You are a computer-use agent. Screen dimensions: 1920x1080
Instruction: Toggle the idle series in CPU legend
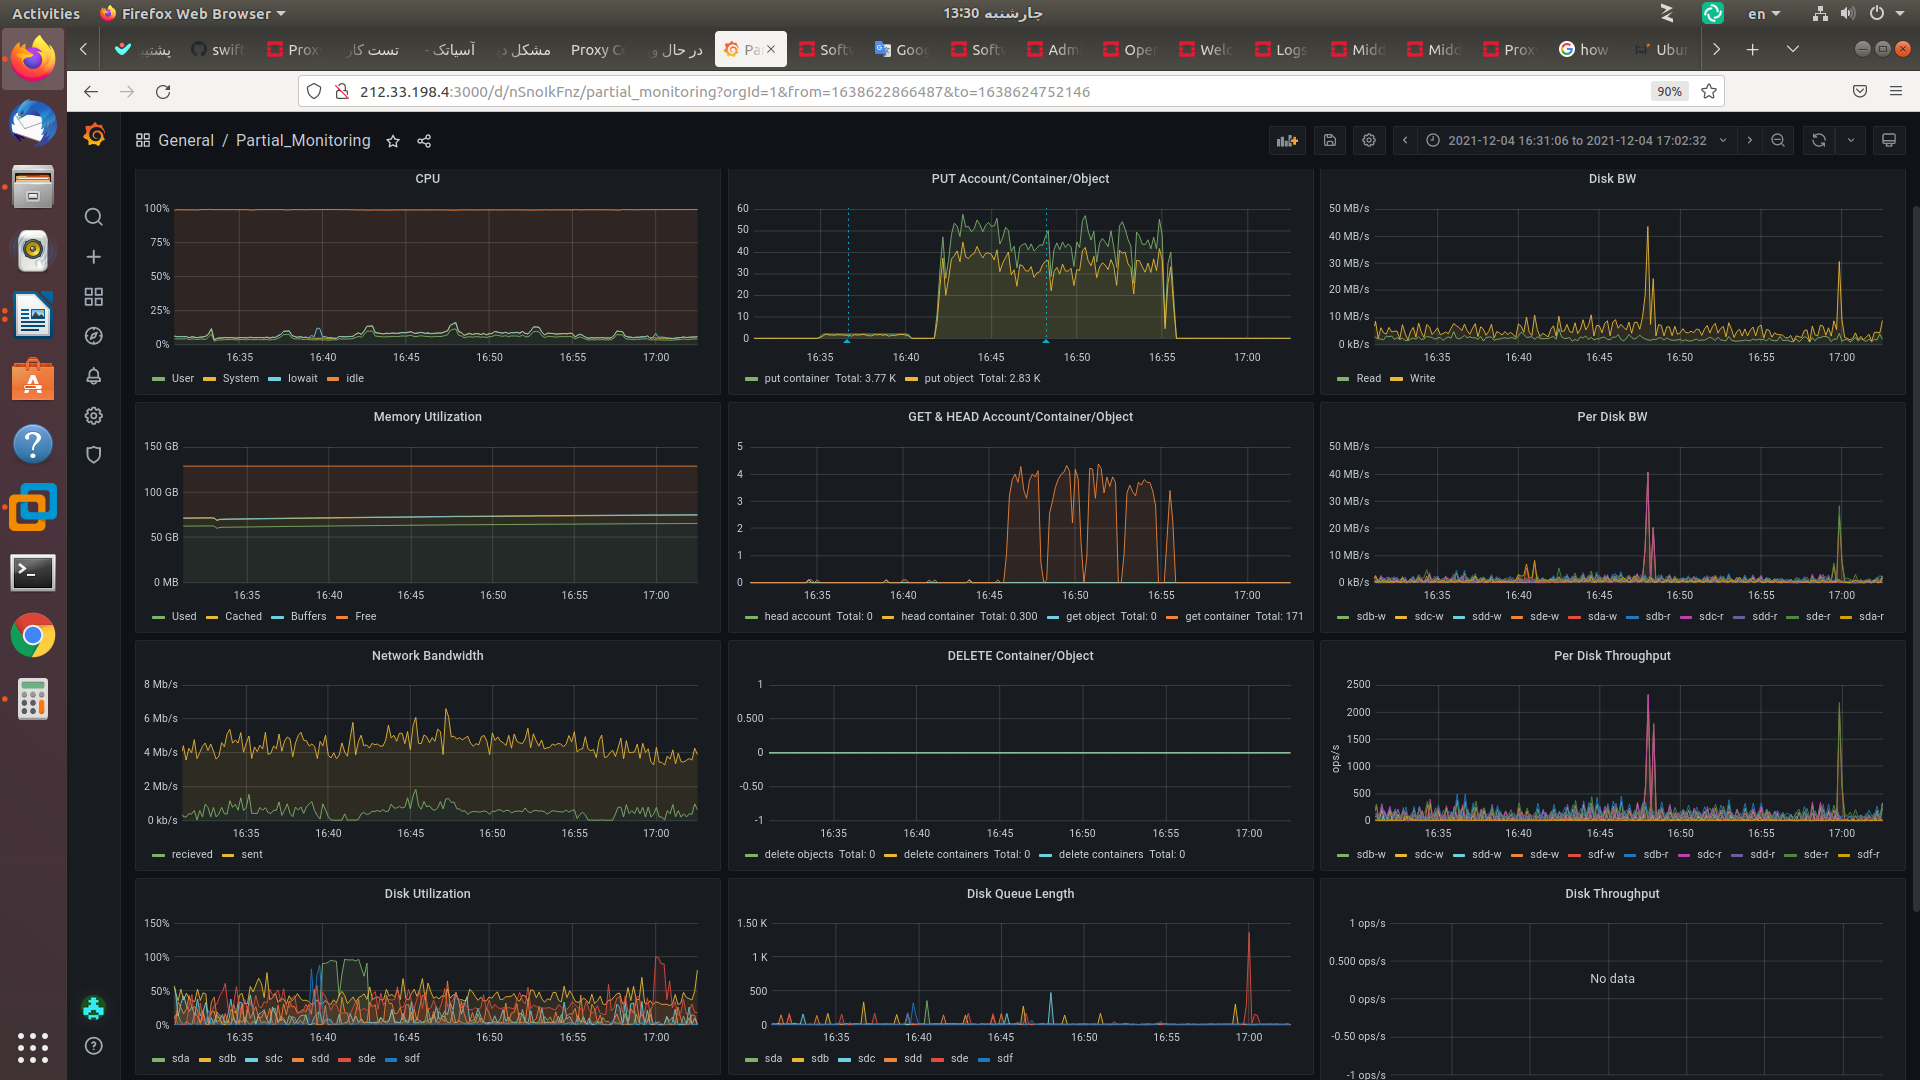(x=354, y=379)
